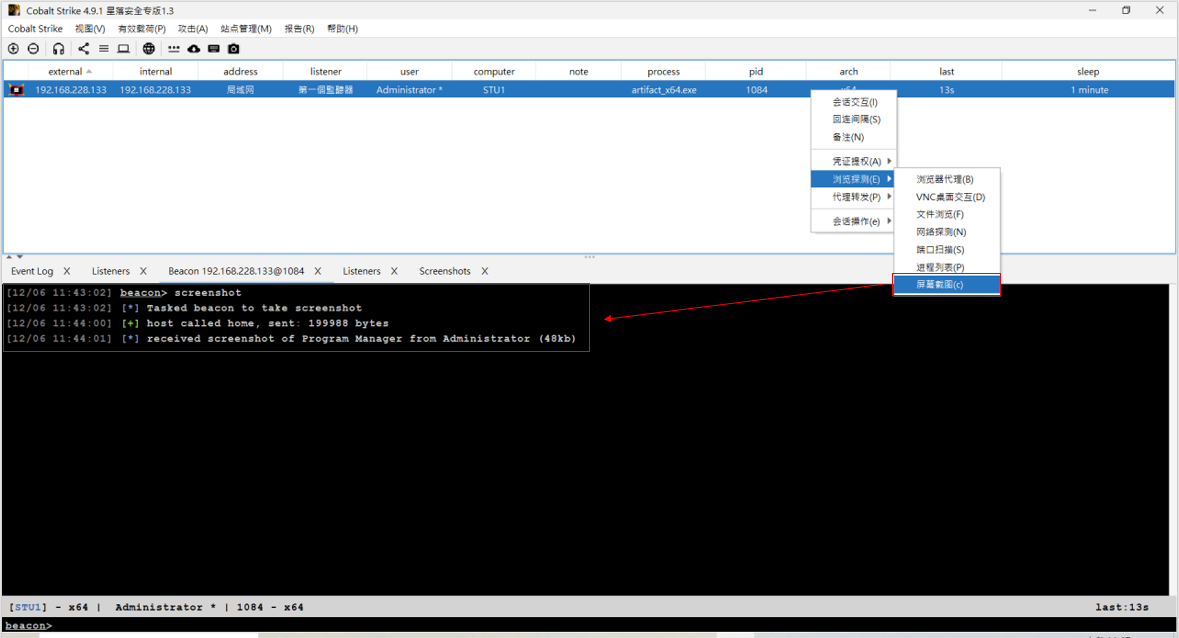Screen dimensions: 1179x638
Task: Open the 视图(V) menu
Action: click(x=89, y=29)
